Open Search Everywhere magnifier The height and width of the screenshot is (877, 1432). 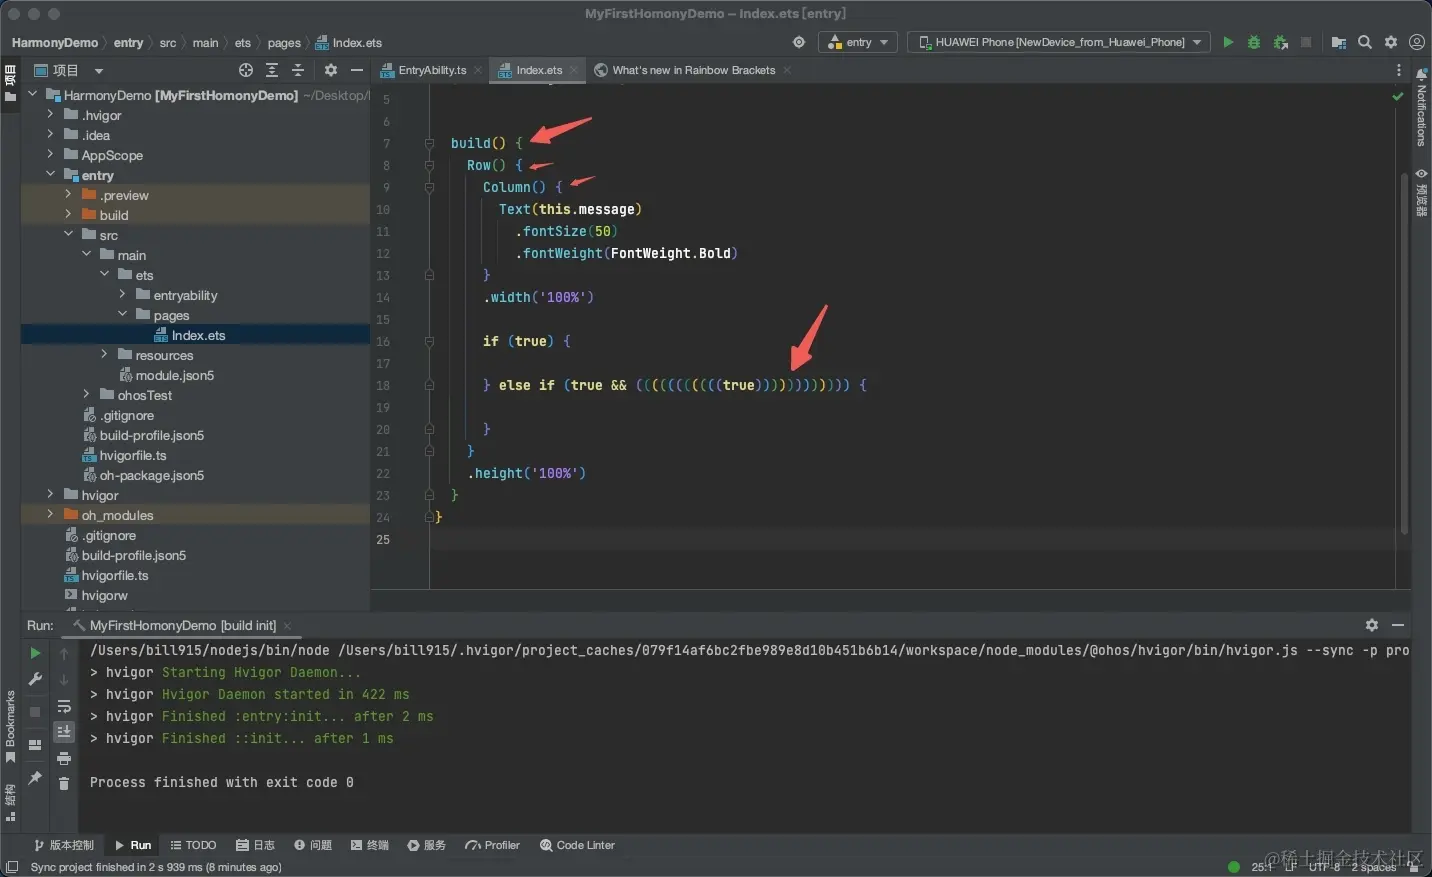[1365, 42]
